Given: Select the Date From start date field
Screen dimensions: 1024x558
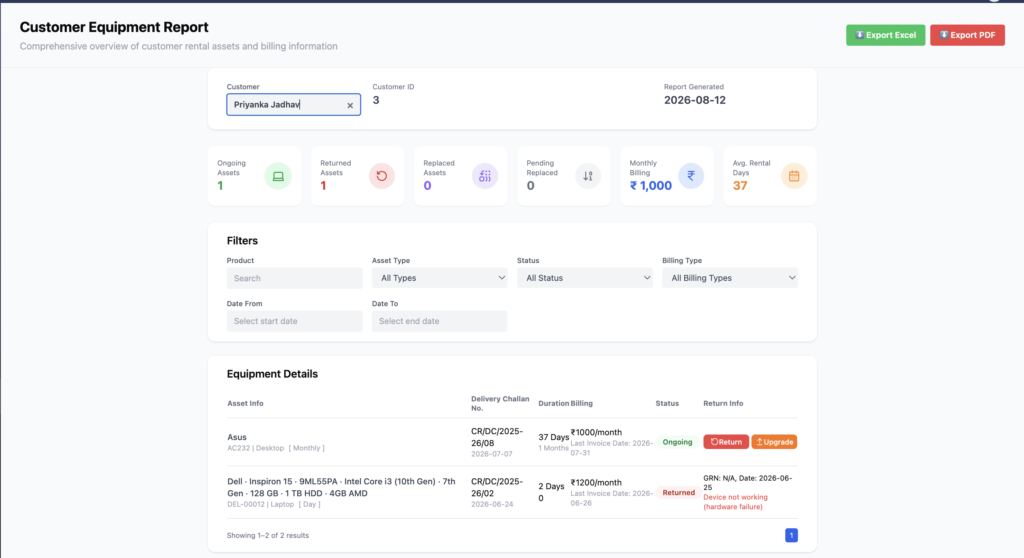Looking at the screenshot, I should pos(295,321).
